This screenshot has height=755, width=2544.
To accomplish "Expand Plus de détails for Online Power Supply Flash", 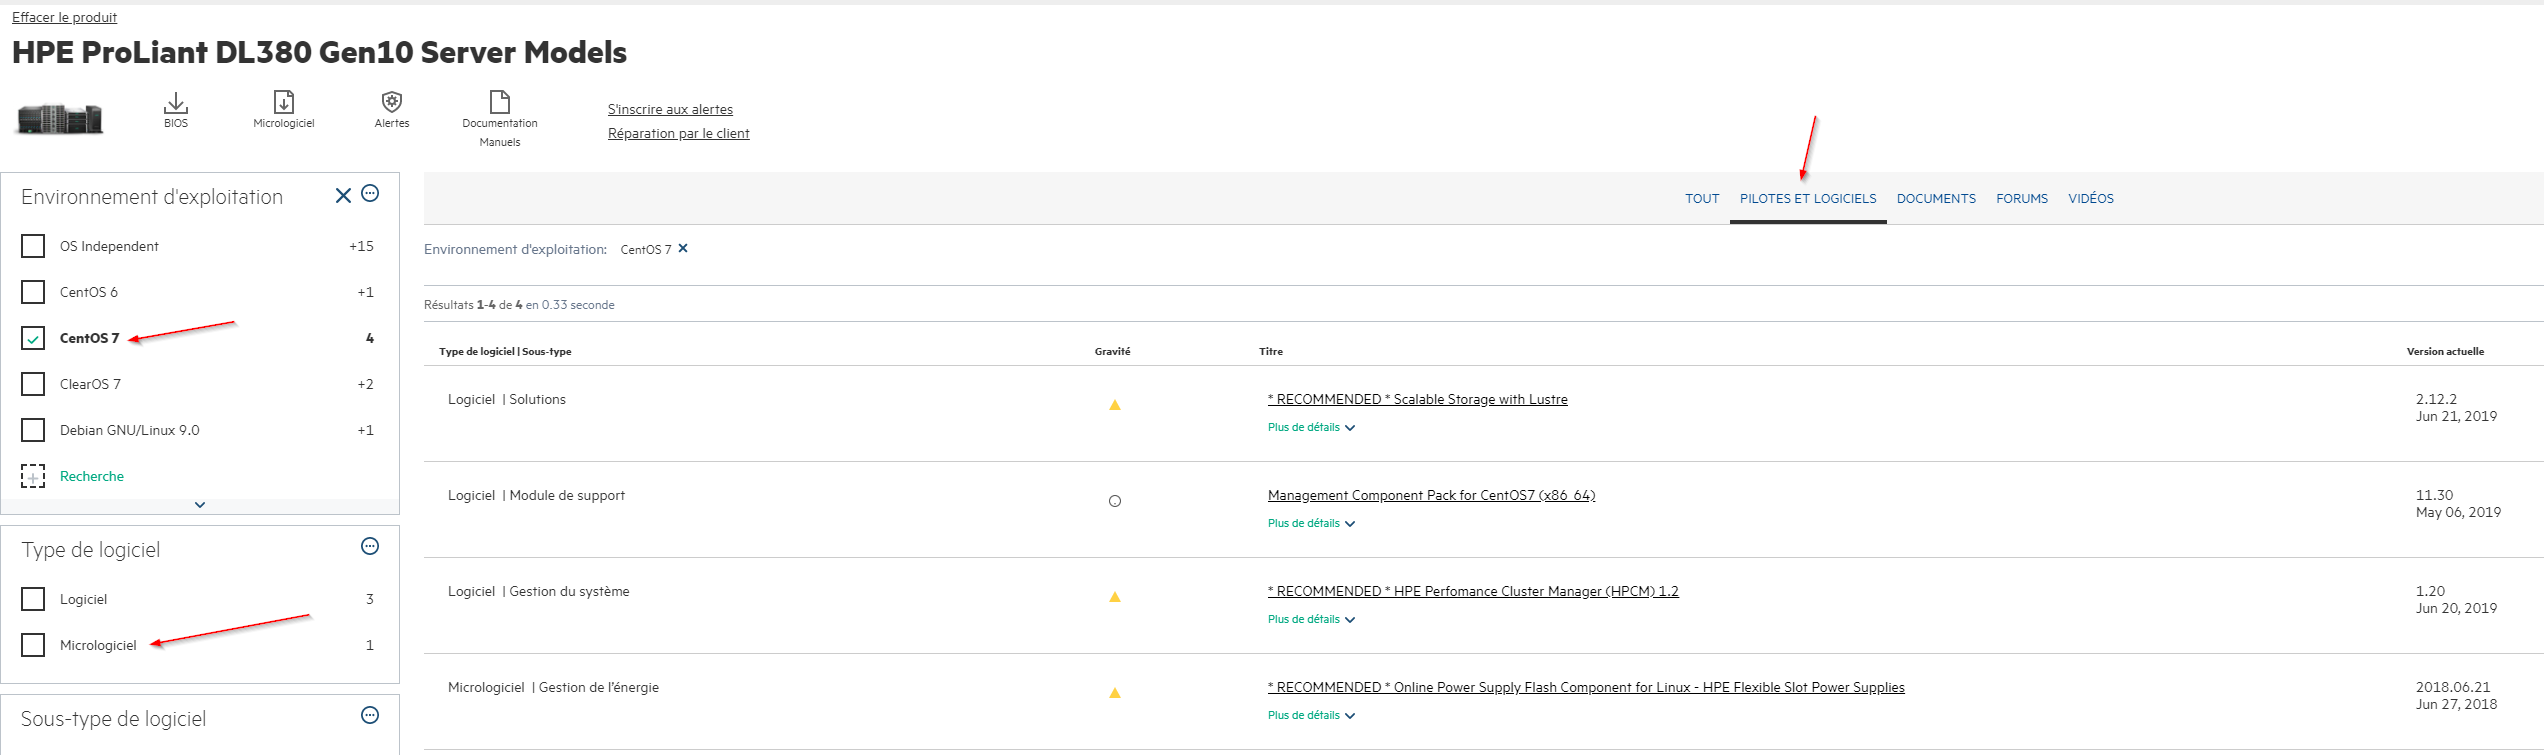I will [x=1311, y=715].
